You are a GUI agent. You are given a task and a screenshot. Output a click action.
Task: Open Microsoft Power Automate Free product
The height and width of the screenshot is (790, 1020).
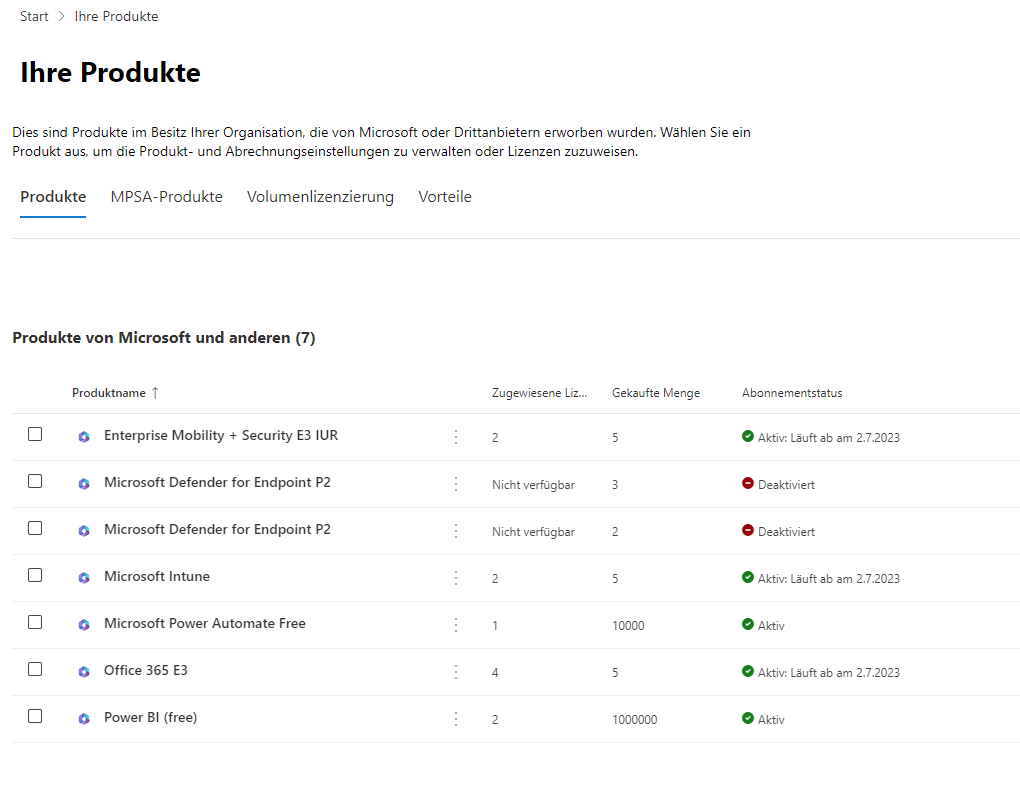click(205, 623)
